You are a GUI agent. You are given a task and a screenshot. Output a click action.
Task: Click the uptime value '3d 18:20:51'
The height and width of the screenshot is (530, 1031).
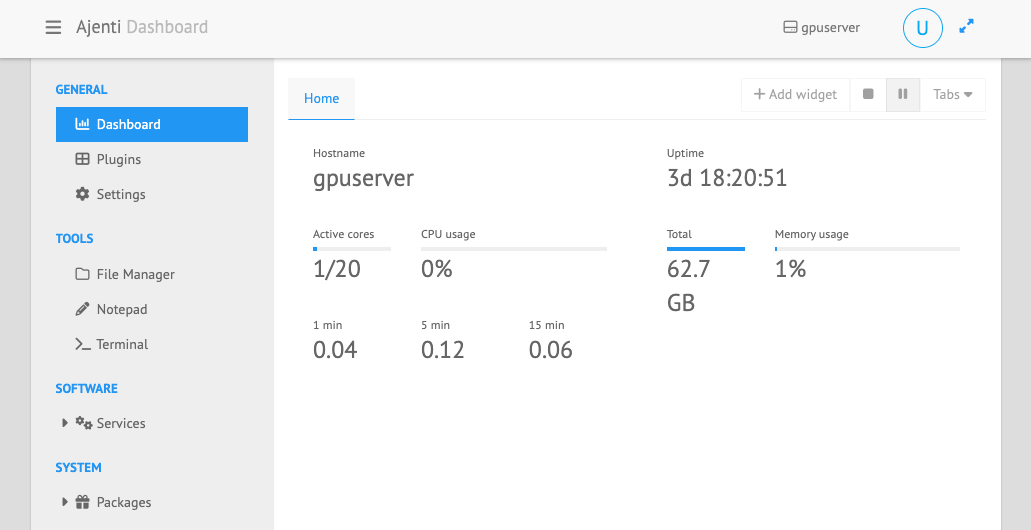[727, 178]
